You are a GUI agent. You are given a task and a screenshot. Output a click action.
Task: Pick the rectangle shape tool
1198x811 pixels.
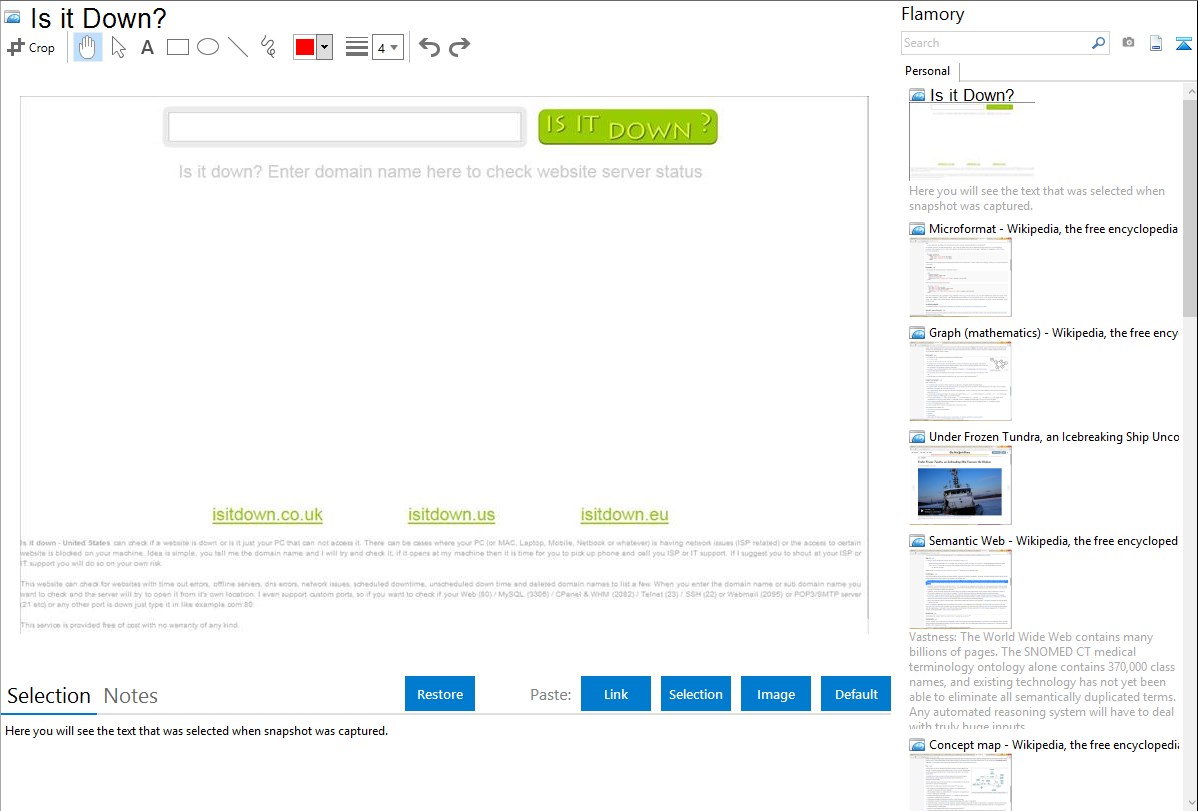(x=177, y=47)
